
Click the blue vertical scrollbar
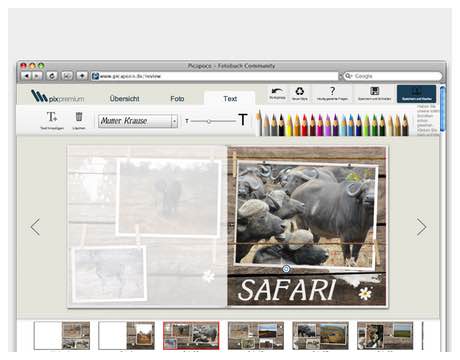tap(443, 108)
